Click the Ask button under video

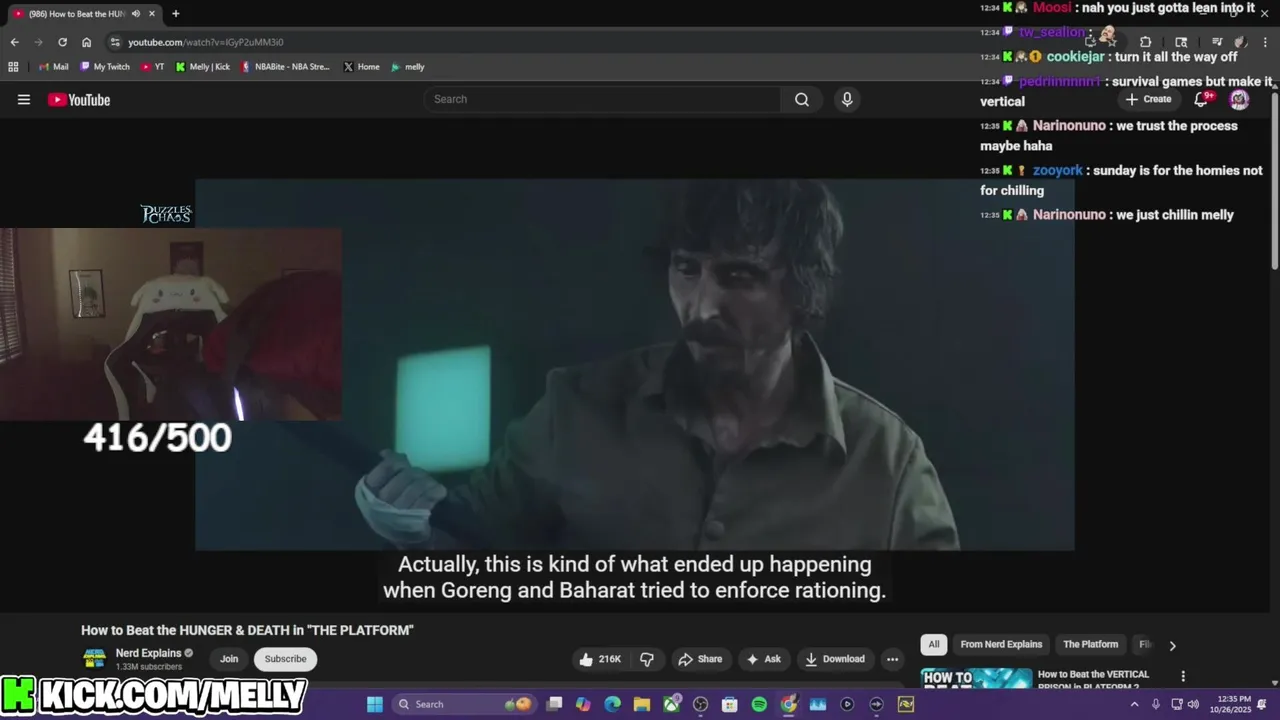click(762, 659)
